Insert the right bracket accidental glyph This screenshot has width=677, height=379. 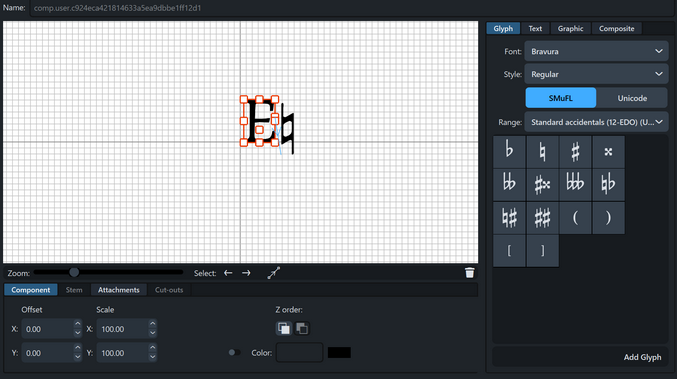(542, 251)
